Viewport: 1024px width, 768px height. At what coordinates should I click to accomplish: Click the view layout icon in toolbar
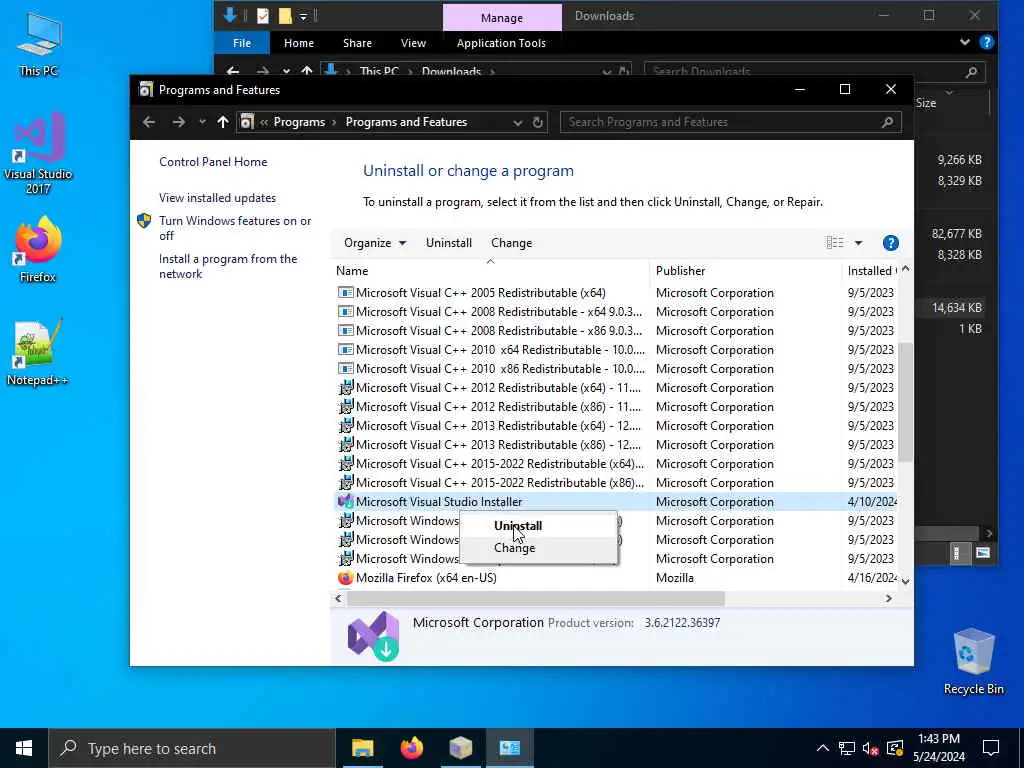click(x=835, y=243)
